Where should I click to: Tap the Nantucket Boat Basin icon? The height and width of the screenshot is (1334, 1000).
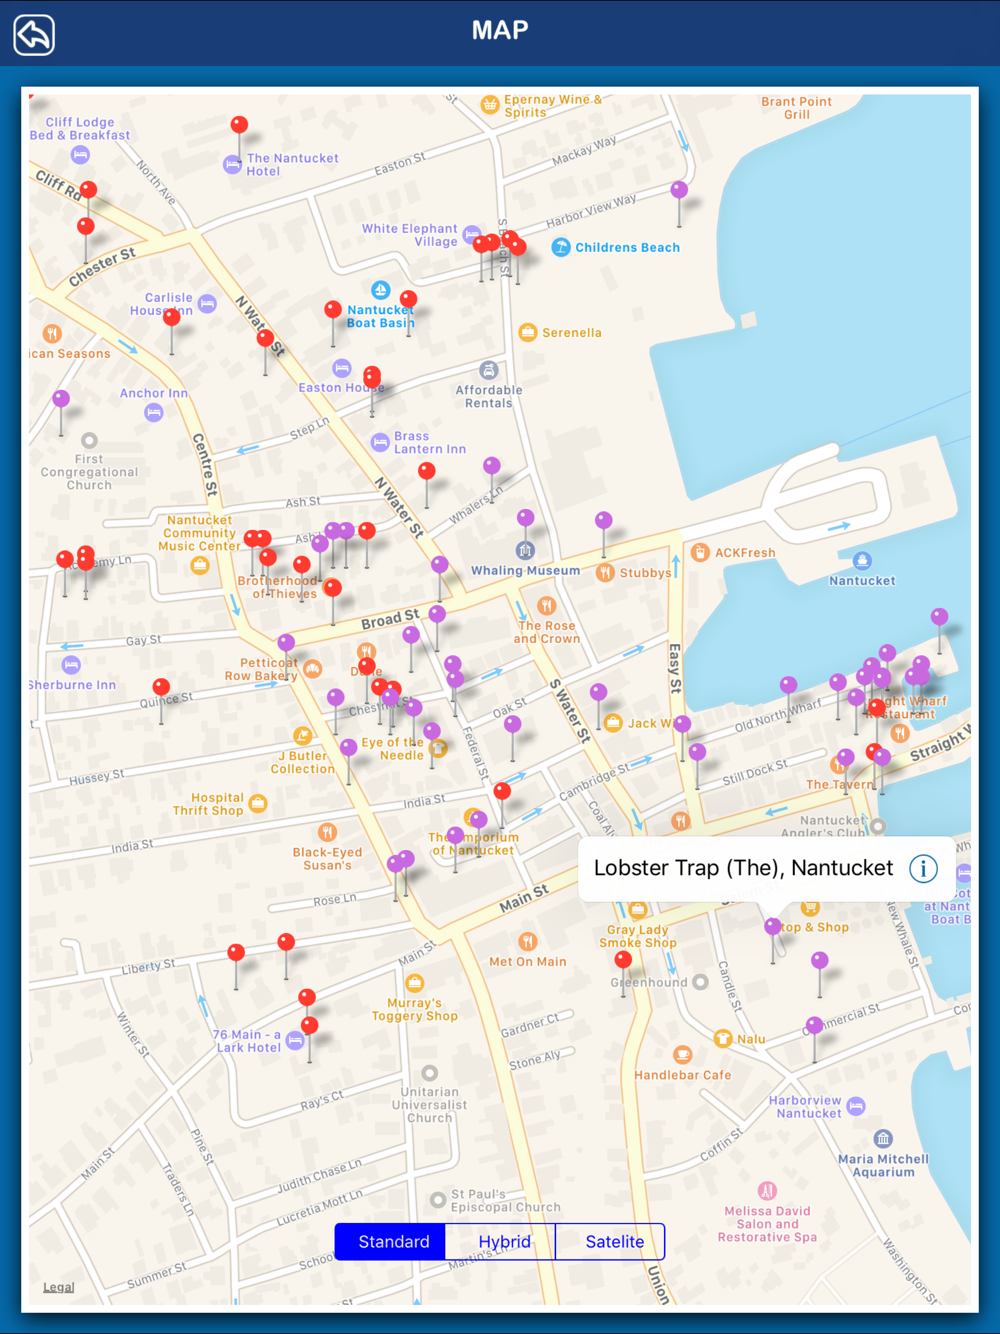[x=380, y=290]
